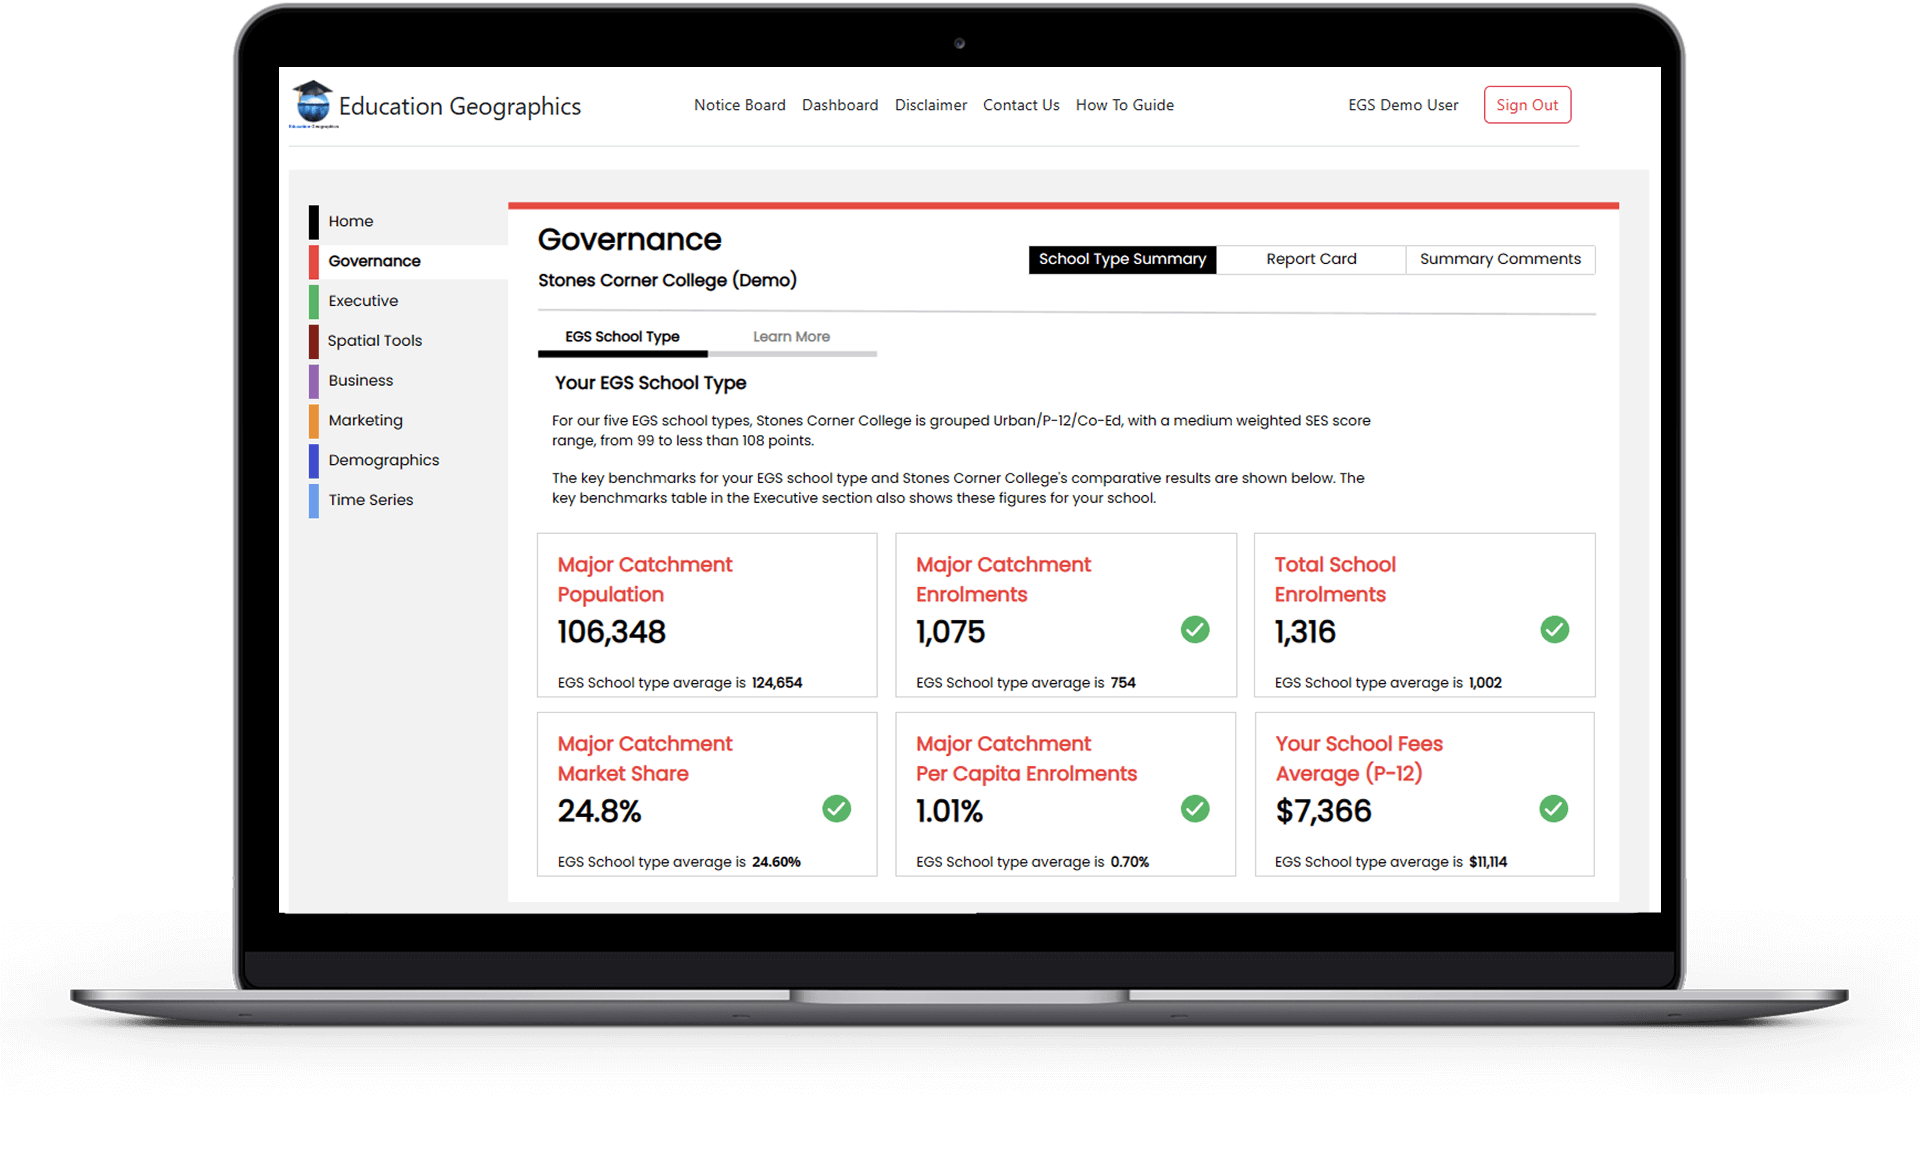Go to Home in sidebar
Screen dimensions: 1920x1150
(x=350, y=221)
